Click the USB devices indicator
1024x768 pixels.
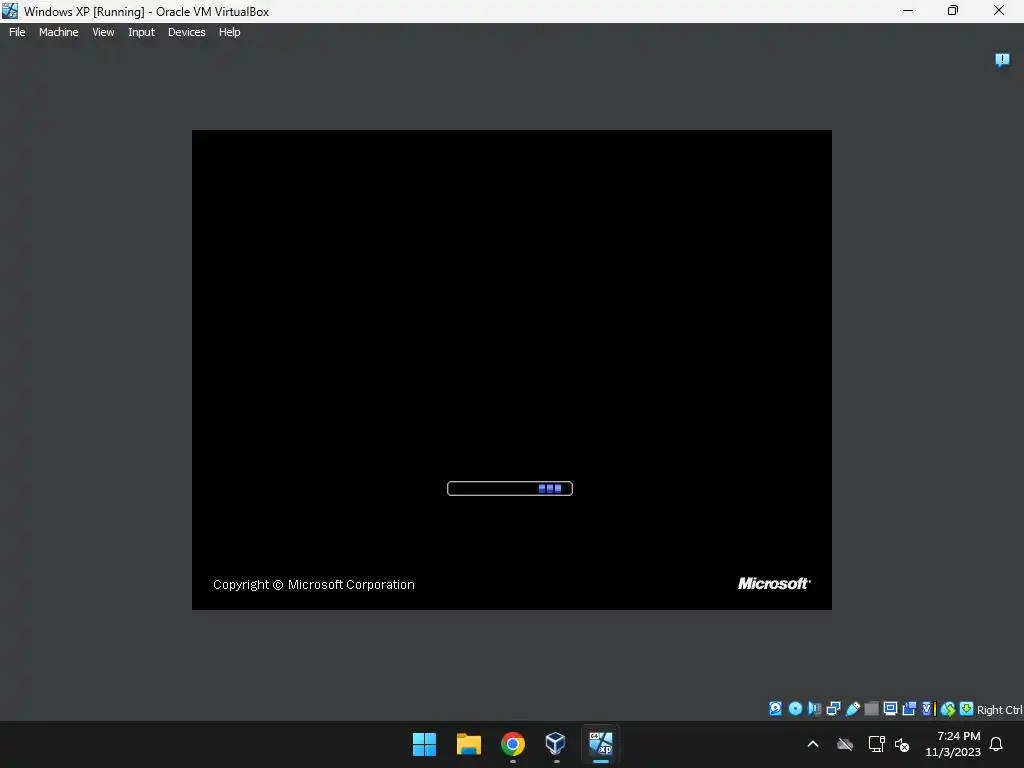[852, 709]
